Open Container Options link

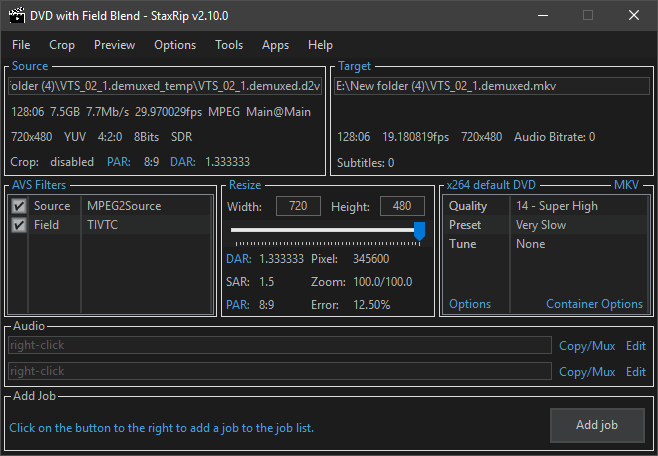594,304
